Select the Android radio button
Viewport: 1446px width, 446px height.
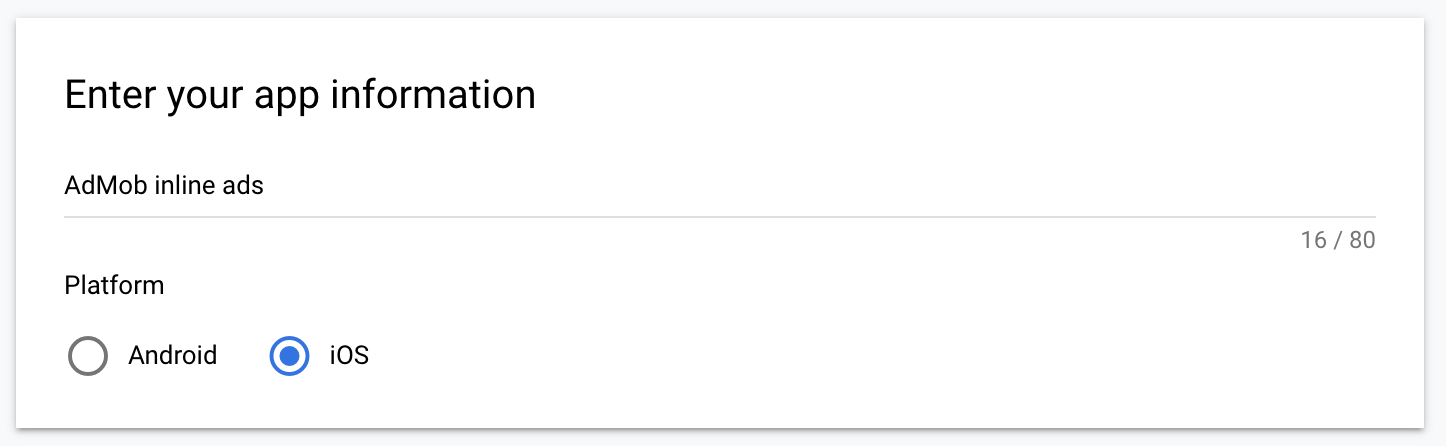point(88,356)
